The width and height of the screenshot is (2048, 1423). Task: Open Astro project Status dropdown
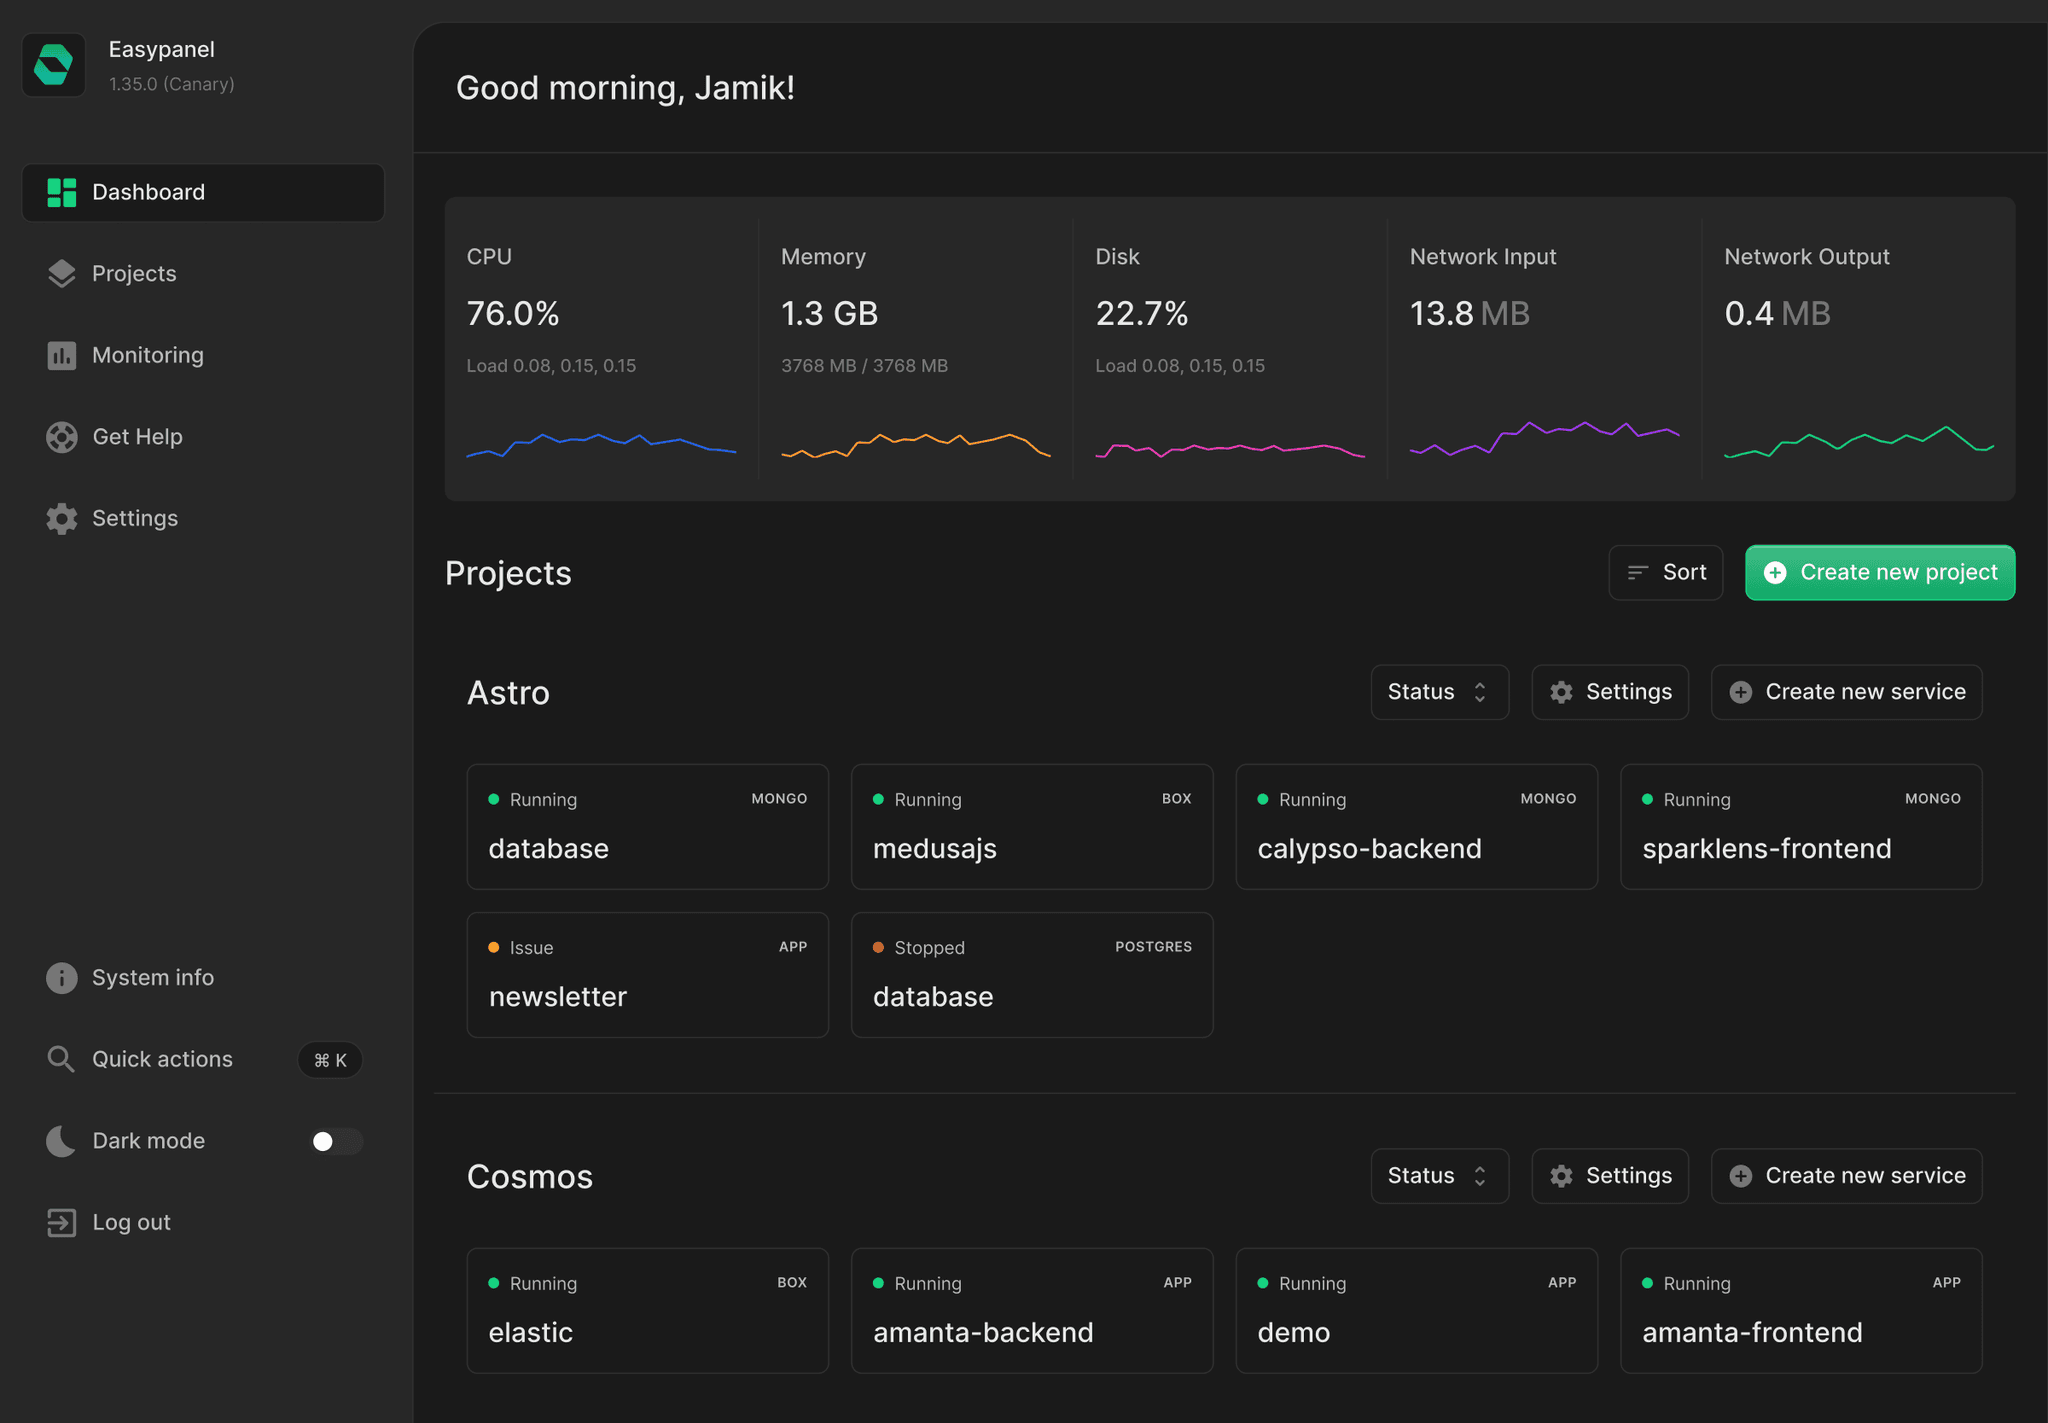point(1438,692)
